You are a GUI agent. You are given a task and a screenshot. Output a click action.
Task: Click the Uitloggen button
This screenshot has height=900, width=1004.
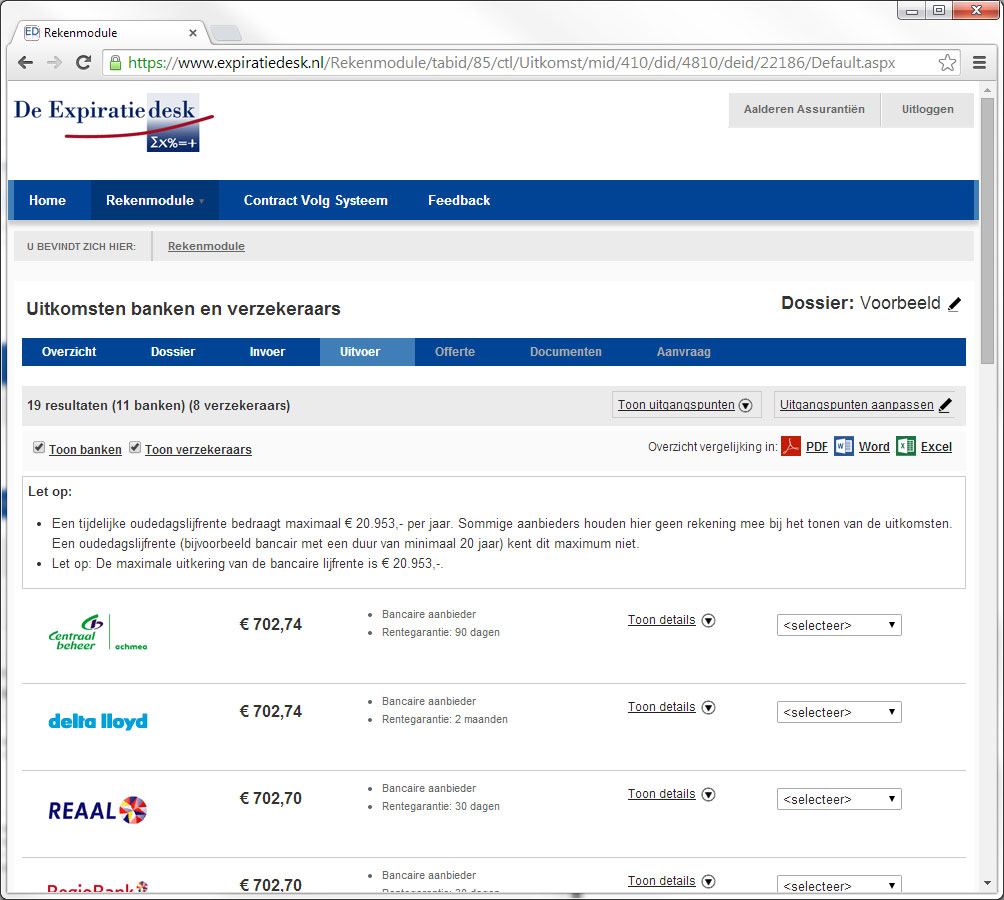[x=928, y=109]
